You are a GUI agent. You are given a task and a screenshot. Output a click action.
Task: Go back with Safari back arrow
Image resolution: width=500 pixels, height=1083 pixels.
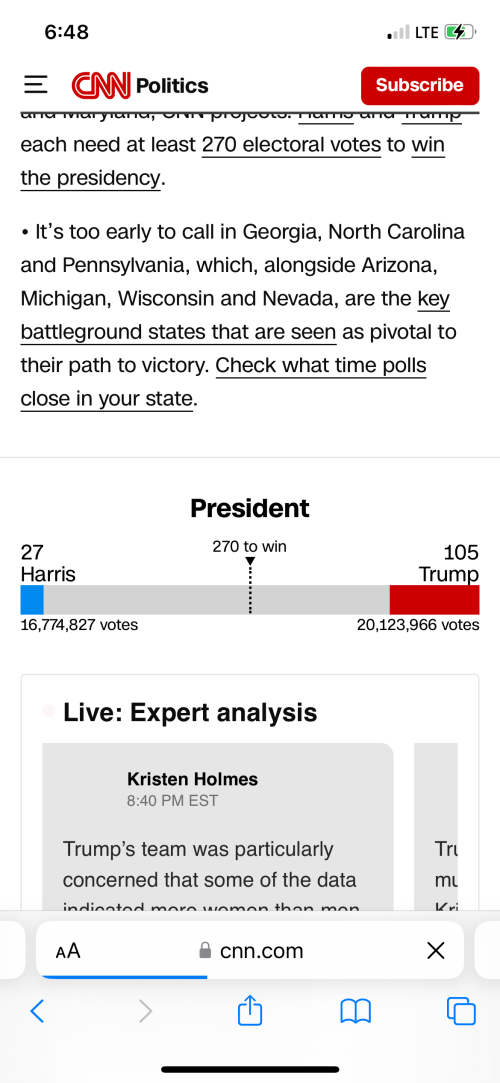point(37,1011)
